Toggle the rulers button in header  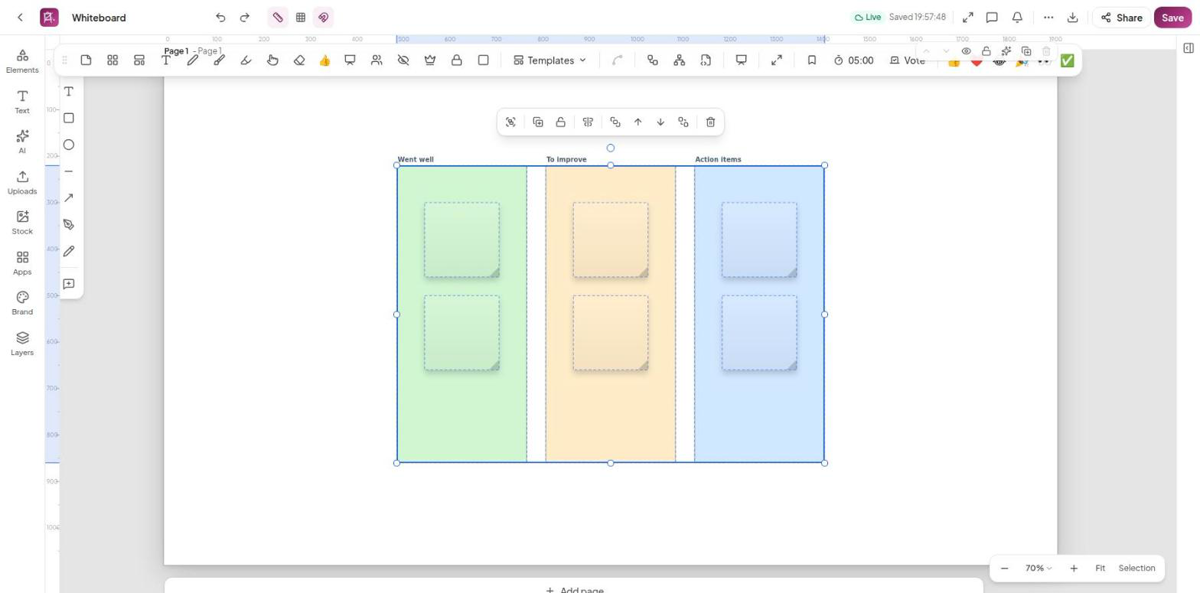click(278, 17)
